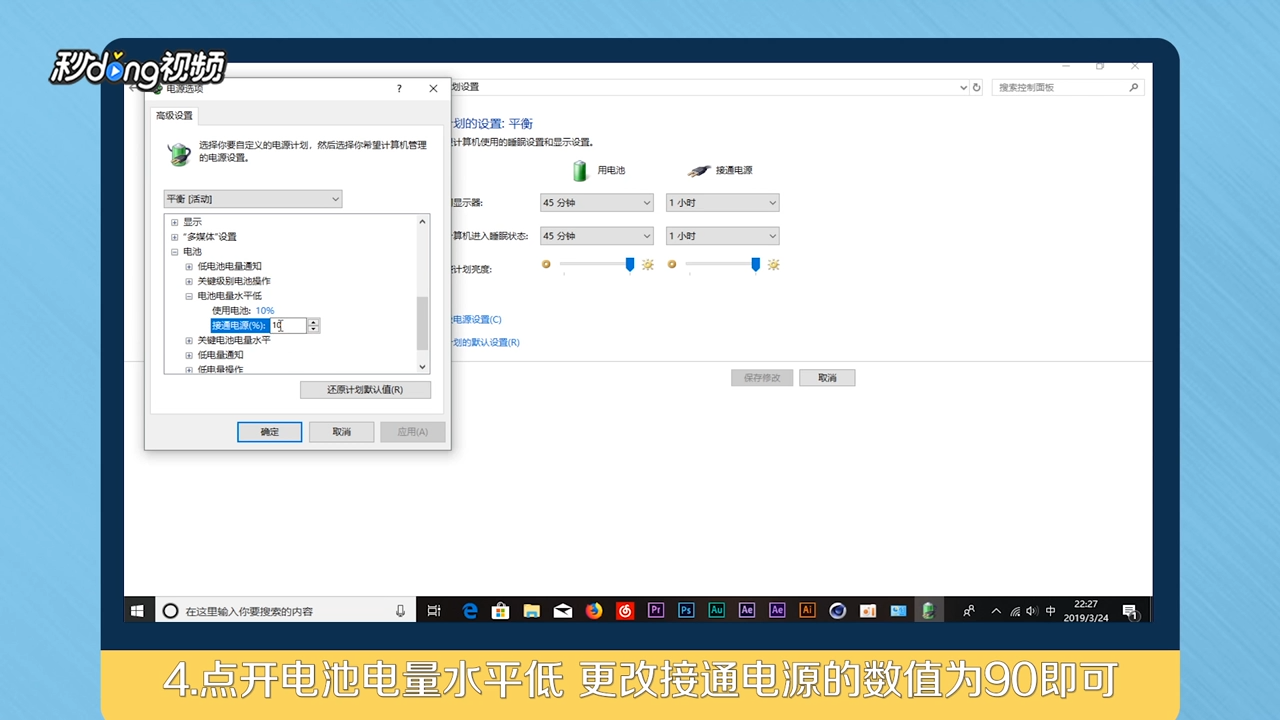Viewport: 1280px width, 720px height.
Task: Click 取消 in the edit plan window
Action: pos(827,378)
